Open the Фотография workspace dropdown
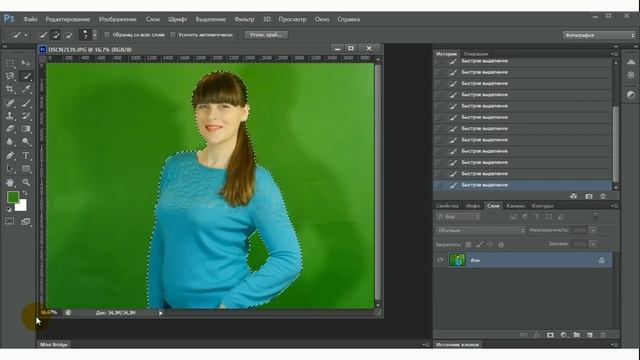Screen dimensions: 640x360 point(599,36)
